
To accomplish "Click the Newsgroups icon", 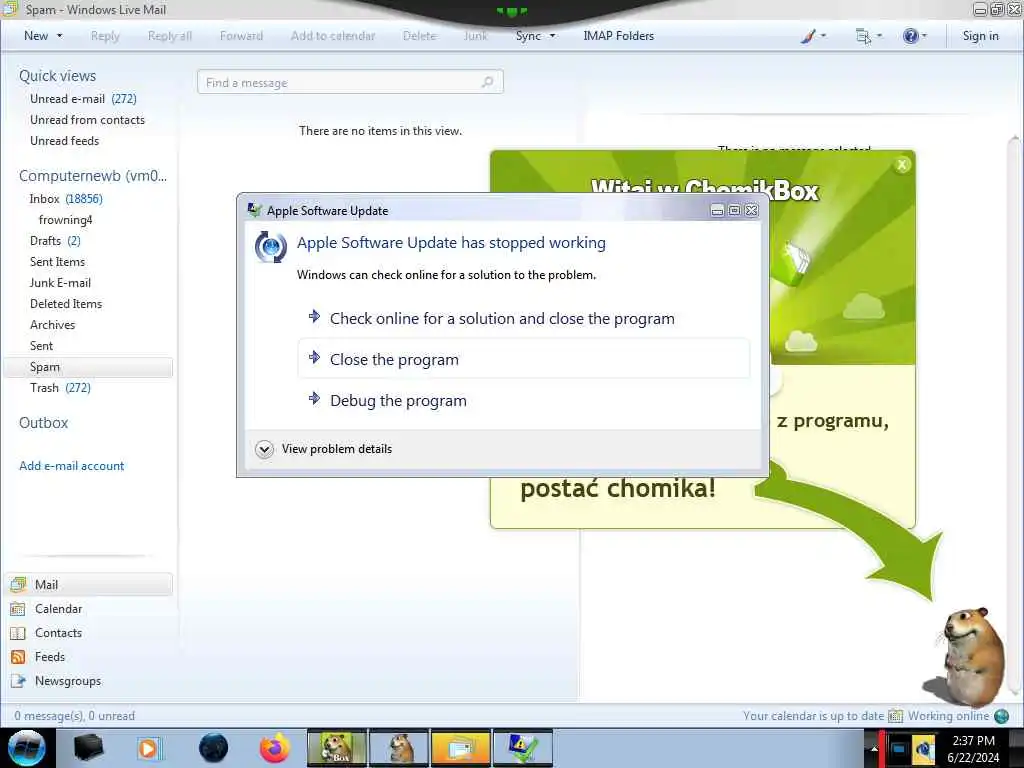I will [x=18, y=681].
